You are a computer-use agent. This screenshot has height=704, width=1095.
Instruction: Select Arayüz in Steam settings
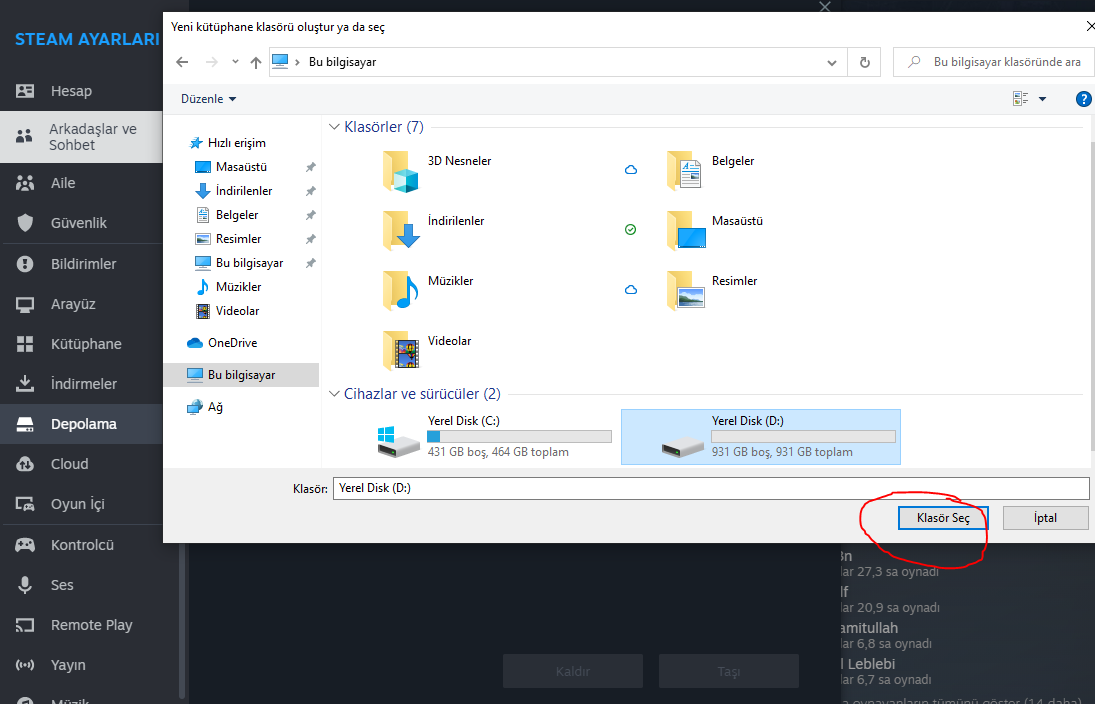tap(81, 304)
